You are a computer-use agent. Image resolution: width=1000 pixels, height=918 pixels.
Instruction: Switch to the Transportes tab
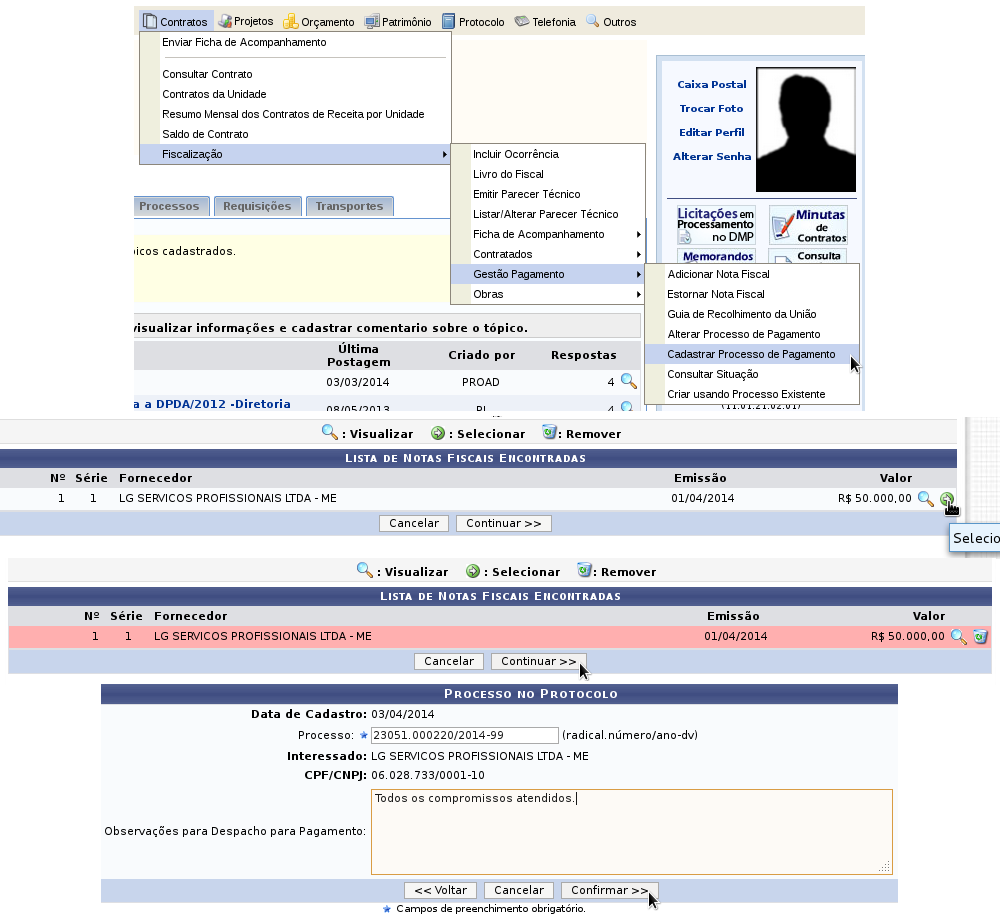(349, 206)
